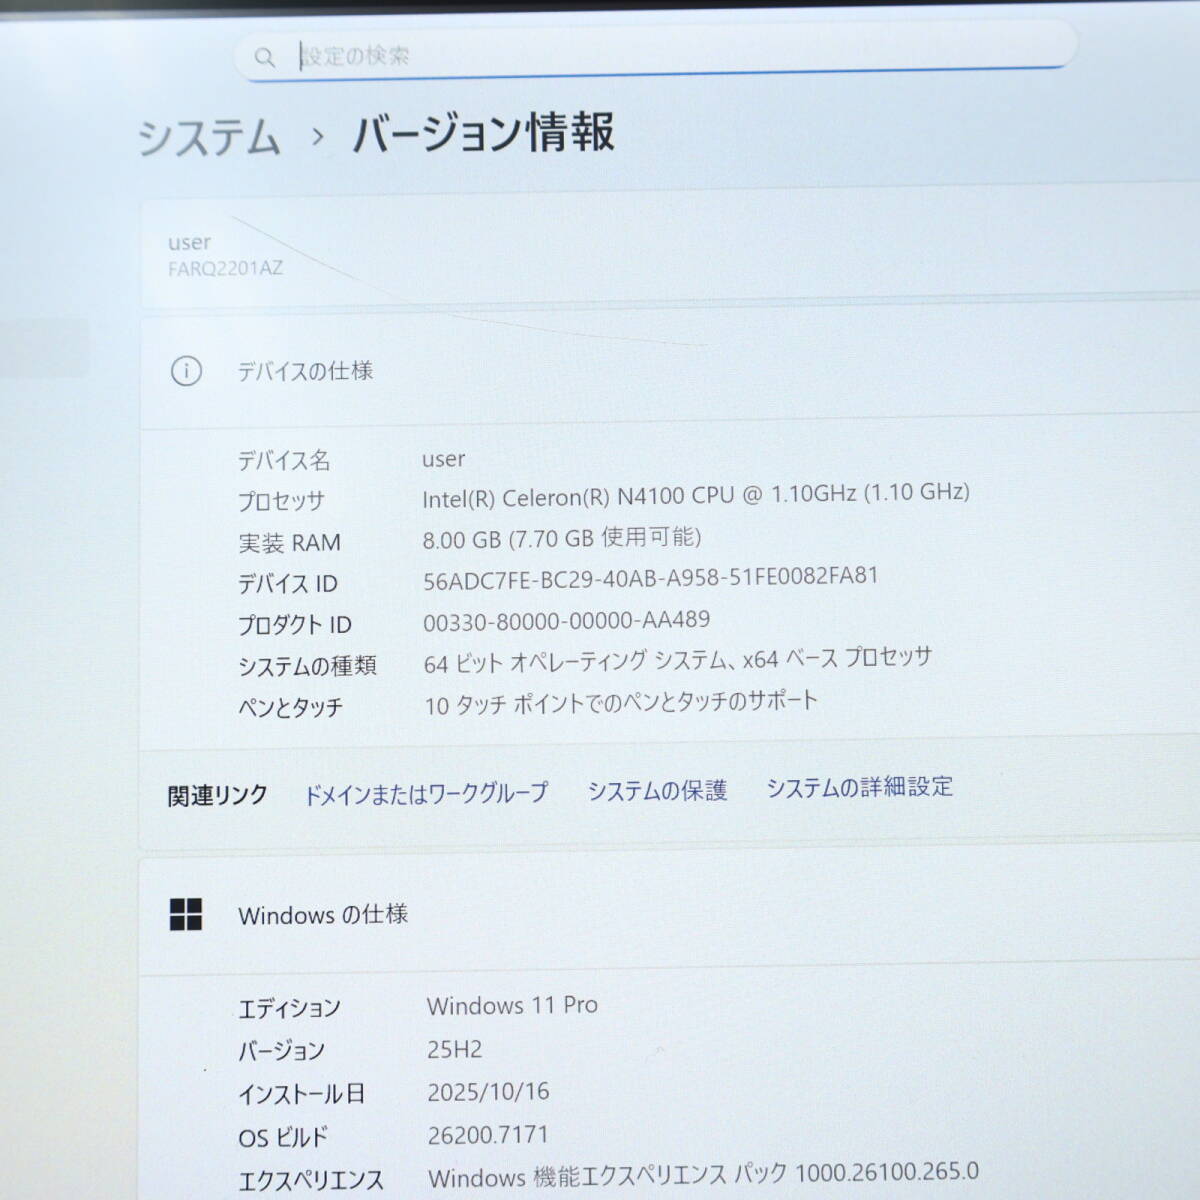The image size is (1200, 1200).
Task: Click the info icon beside デバイスの仕様
Action: click(186, 371)
